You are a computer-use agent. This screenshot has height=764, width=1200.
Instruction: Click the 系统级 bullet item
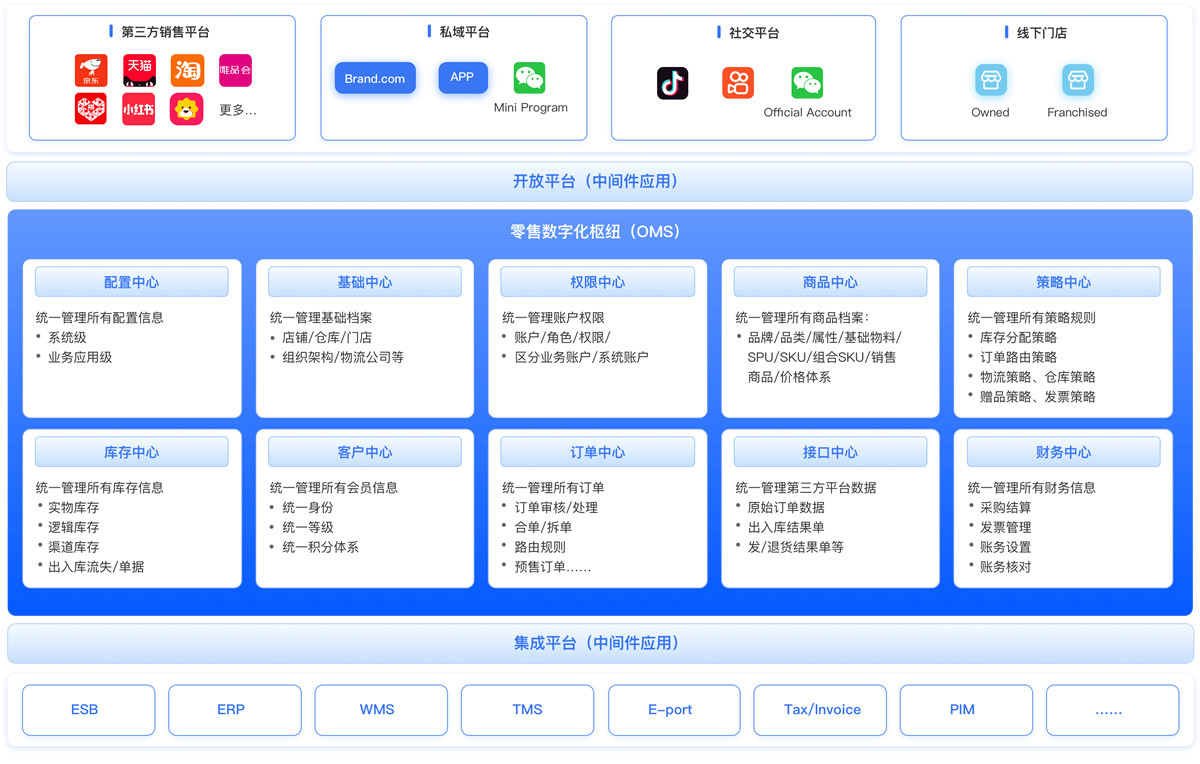[67, 338]
